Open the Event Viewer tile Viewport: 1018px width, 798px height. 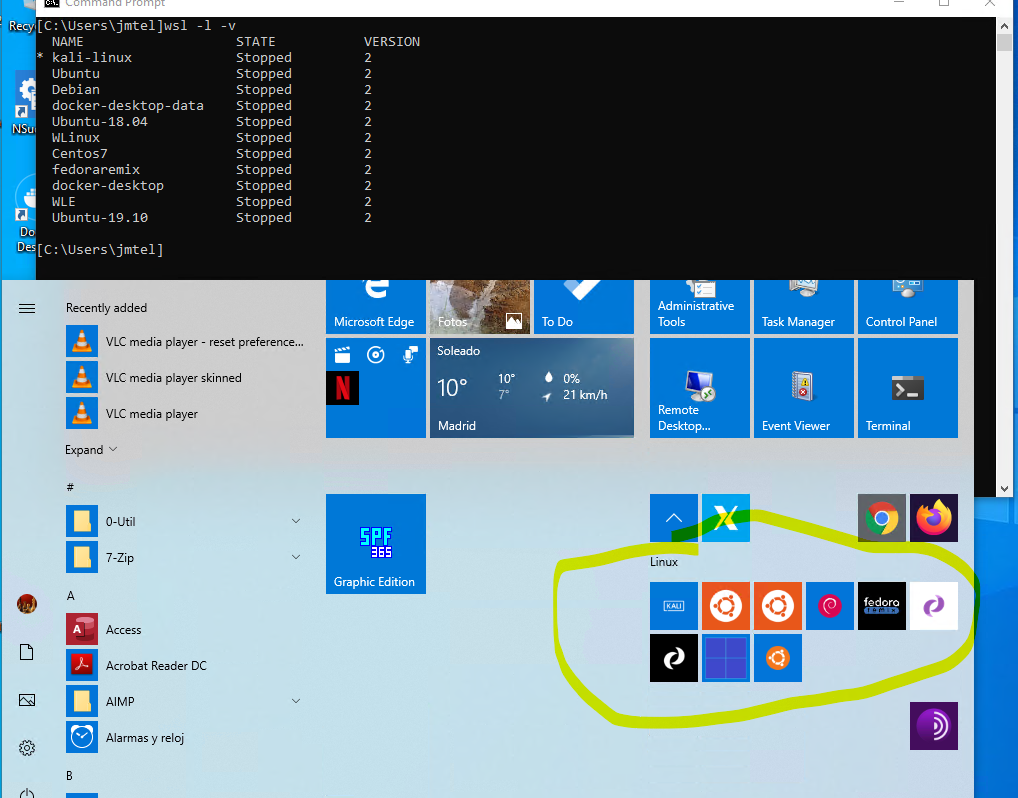click(x=804, y=388)
